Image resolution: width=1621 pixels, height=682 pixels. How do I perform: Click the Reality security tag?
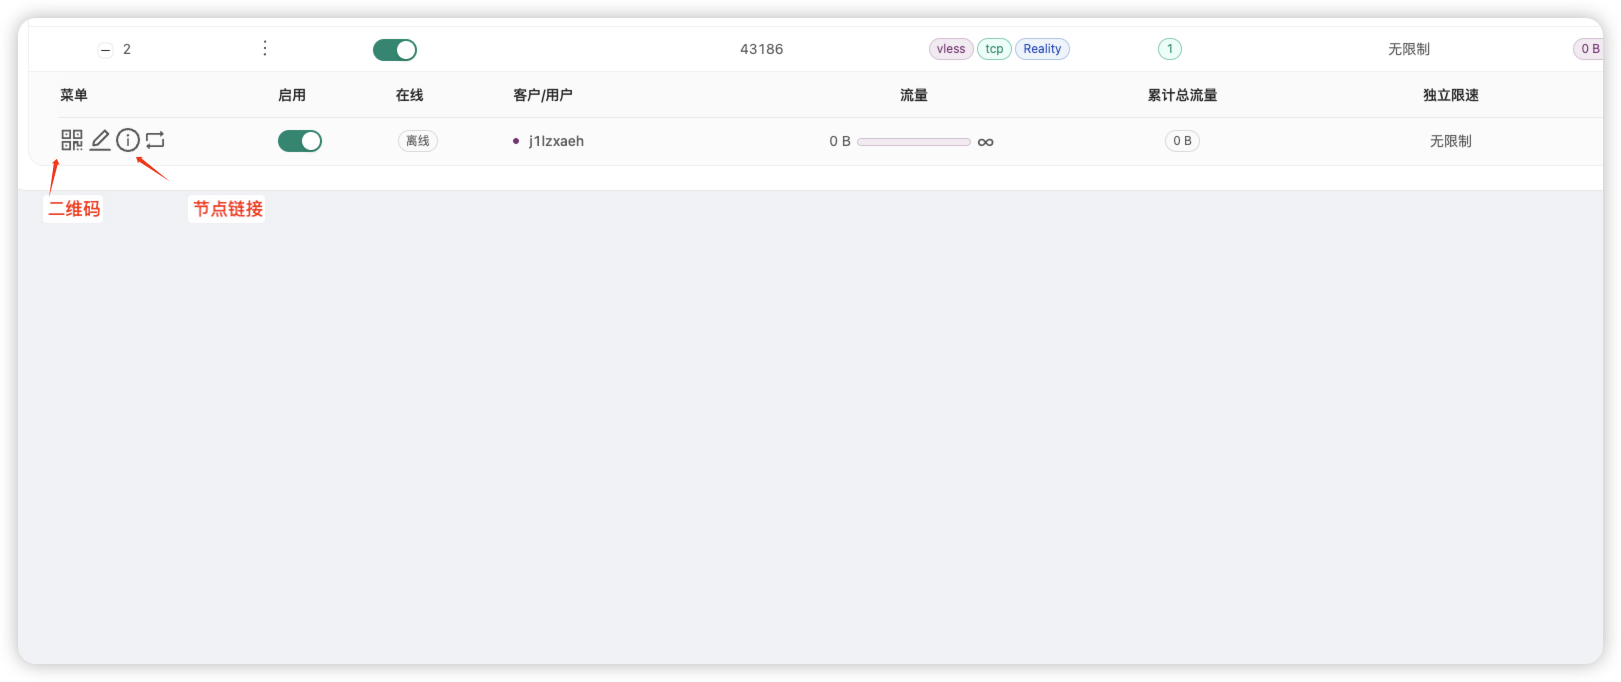click(1042, 49)
